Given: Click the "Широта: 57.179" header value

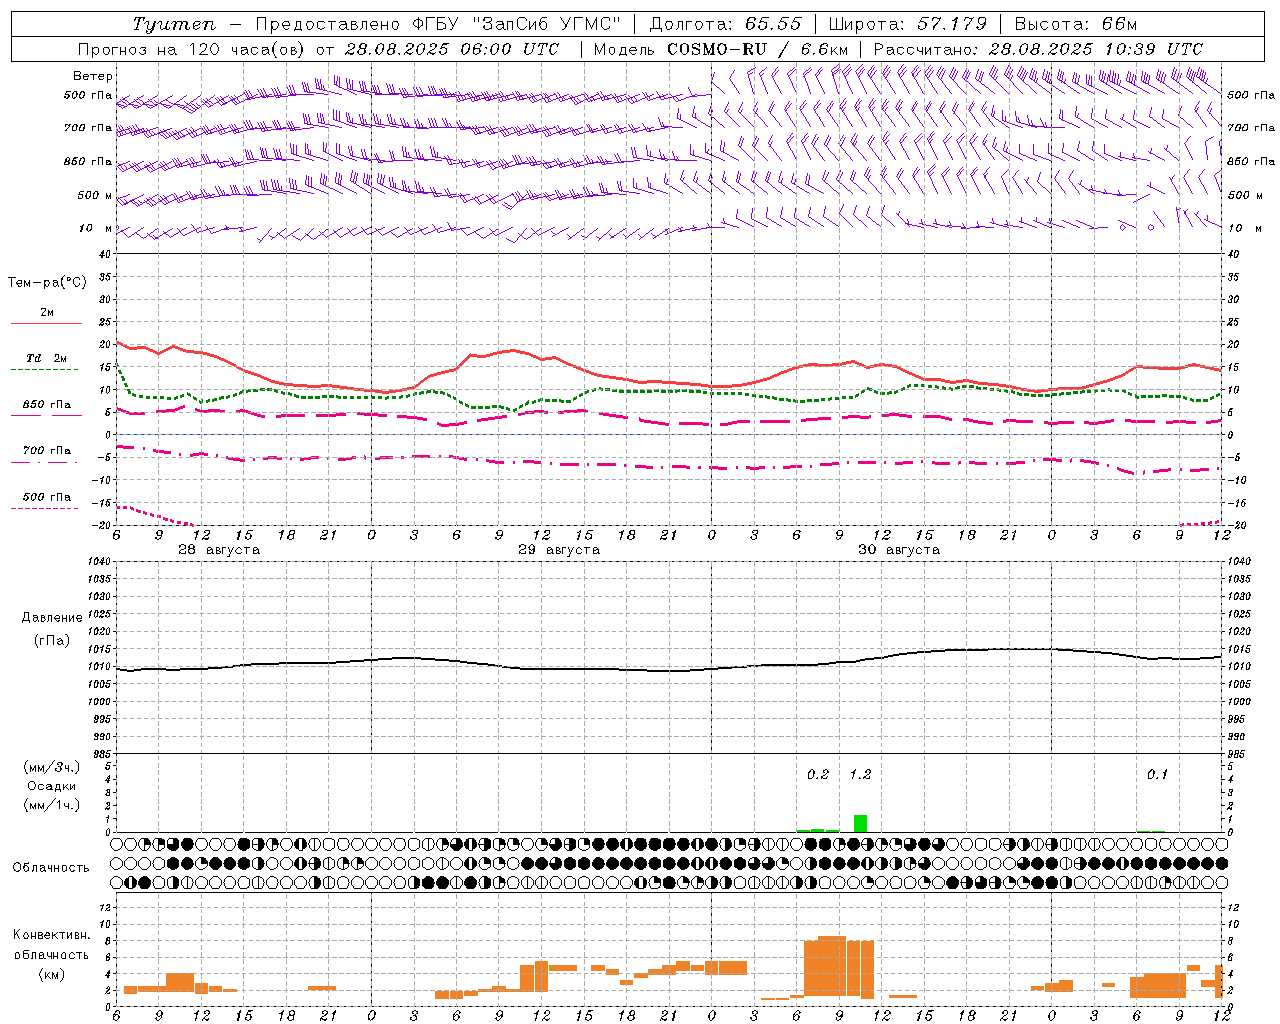Looking at the screenshot, I should click(908, 24).
